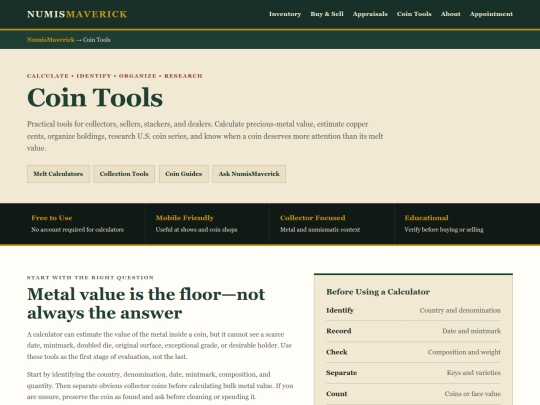The image size is (540, 405).
Task: Click the Separate checklist row label
Action: pos(342,373)
